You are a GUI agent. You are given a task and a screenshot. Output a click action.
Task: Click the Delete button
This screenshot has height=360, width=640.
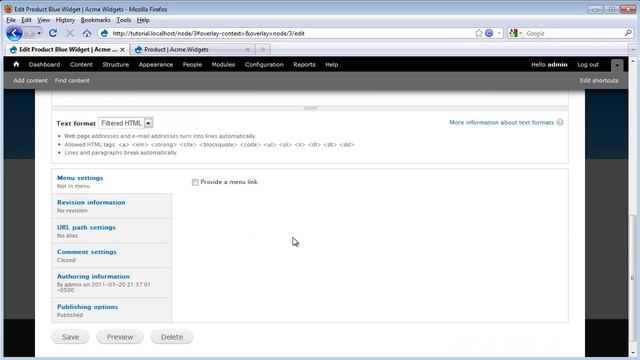172,337
